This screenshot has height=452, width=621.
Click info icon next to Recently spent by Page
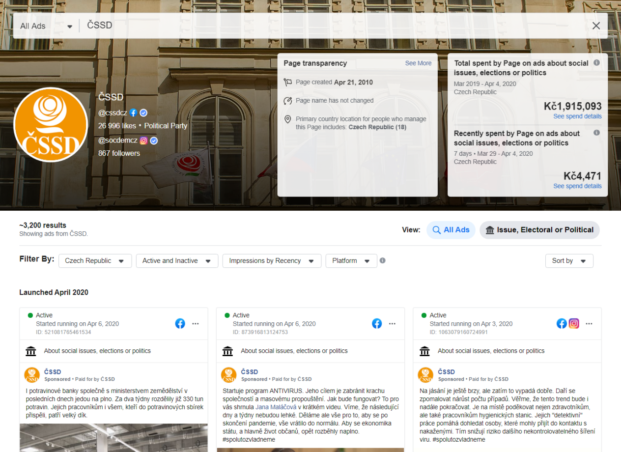point(596,133)
